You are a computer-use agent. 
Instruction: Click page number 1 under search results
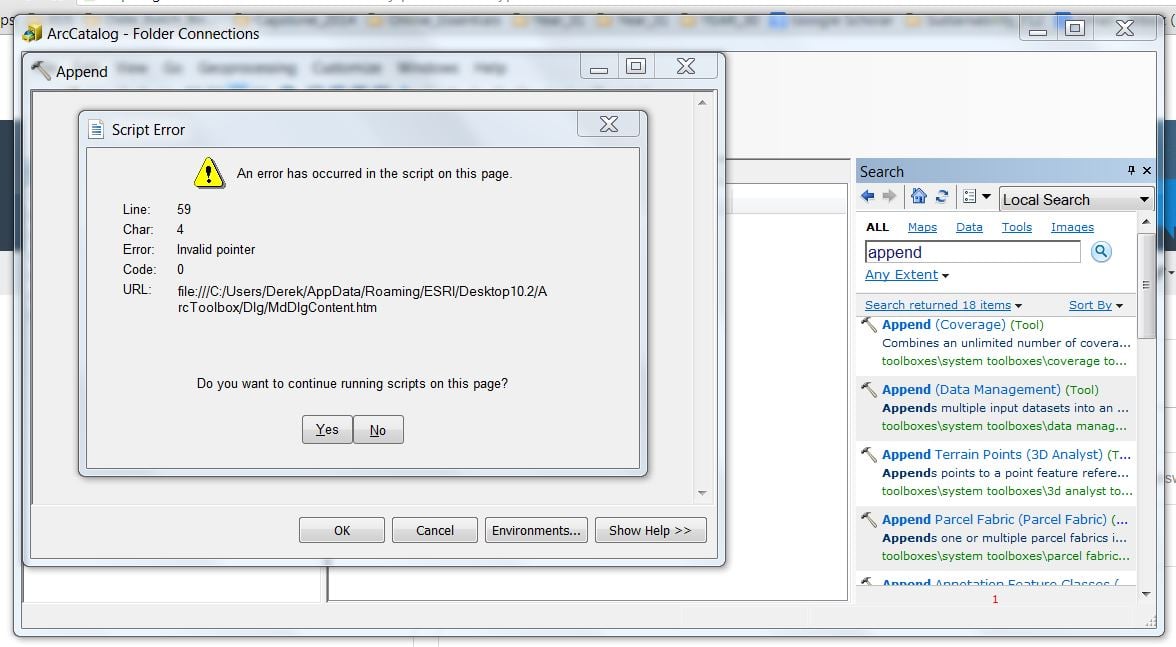[995, 599]
